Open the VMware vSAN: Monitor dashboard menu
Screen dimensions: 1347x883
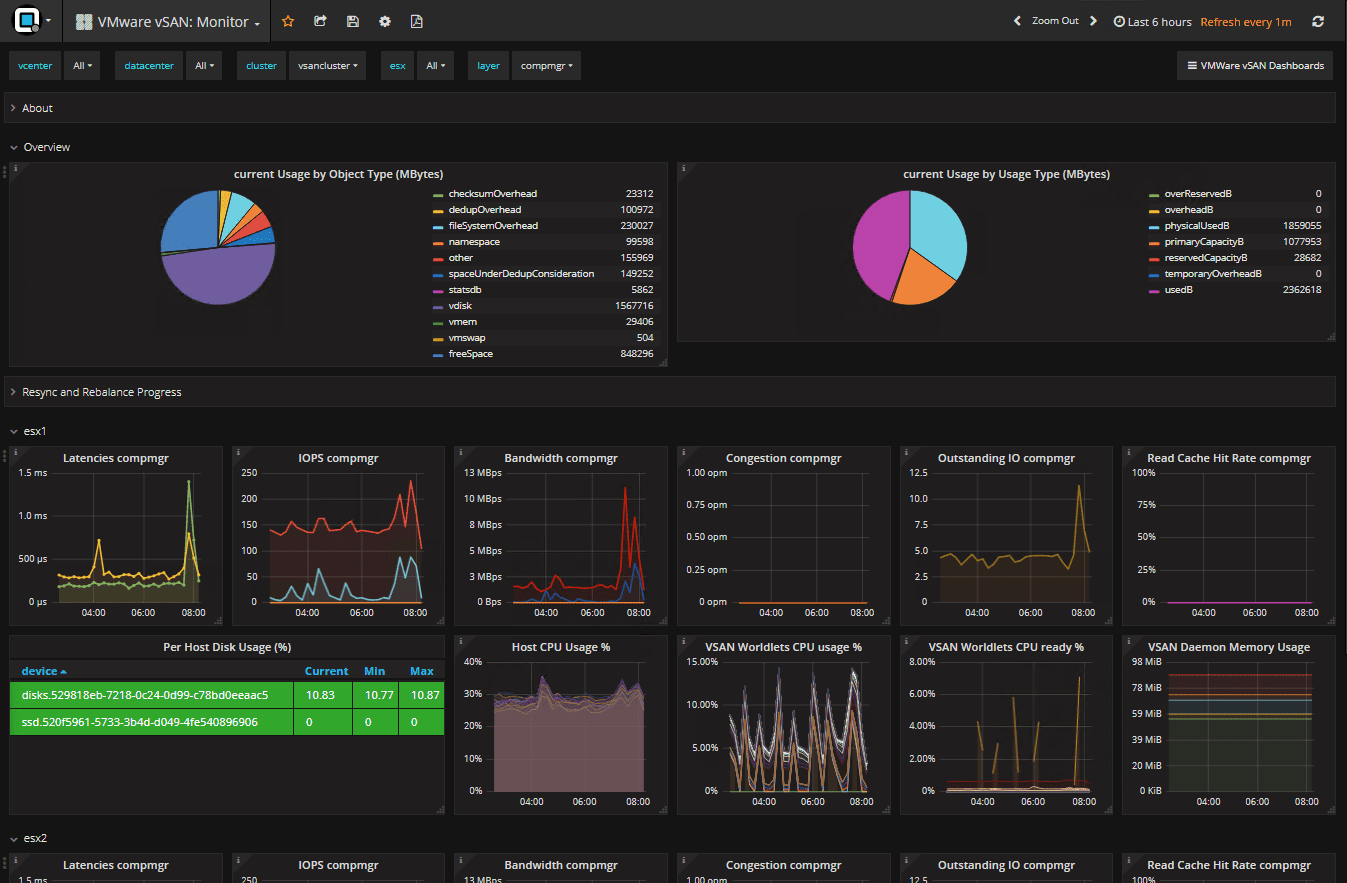pyautogui.click(x=166, y=20)
